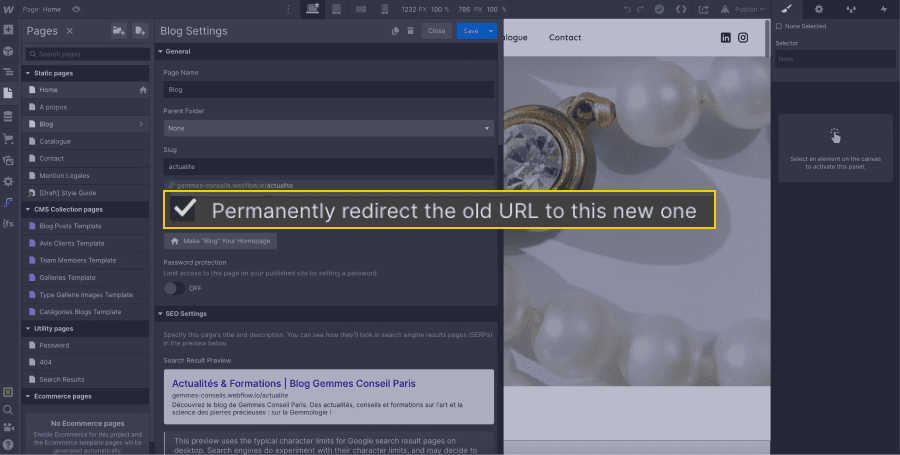Open the Add elements panel plus icon
The image size is (900, 455).
(8, 30)
